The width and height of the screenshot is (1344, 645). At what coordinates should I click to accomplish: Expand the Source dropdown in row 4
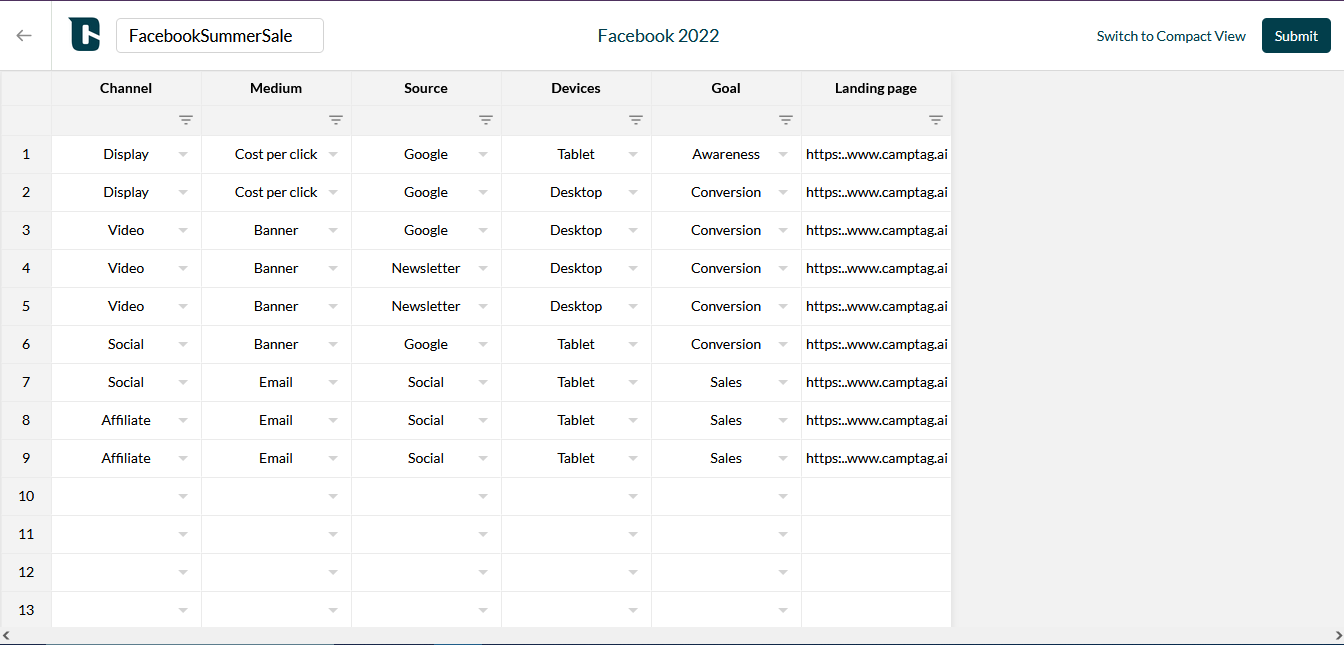coord(483,268)
